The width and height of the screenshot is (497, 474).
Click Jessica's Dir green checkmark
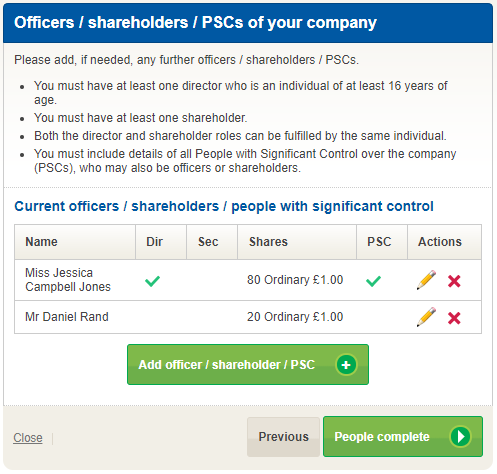152,281
